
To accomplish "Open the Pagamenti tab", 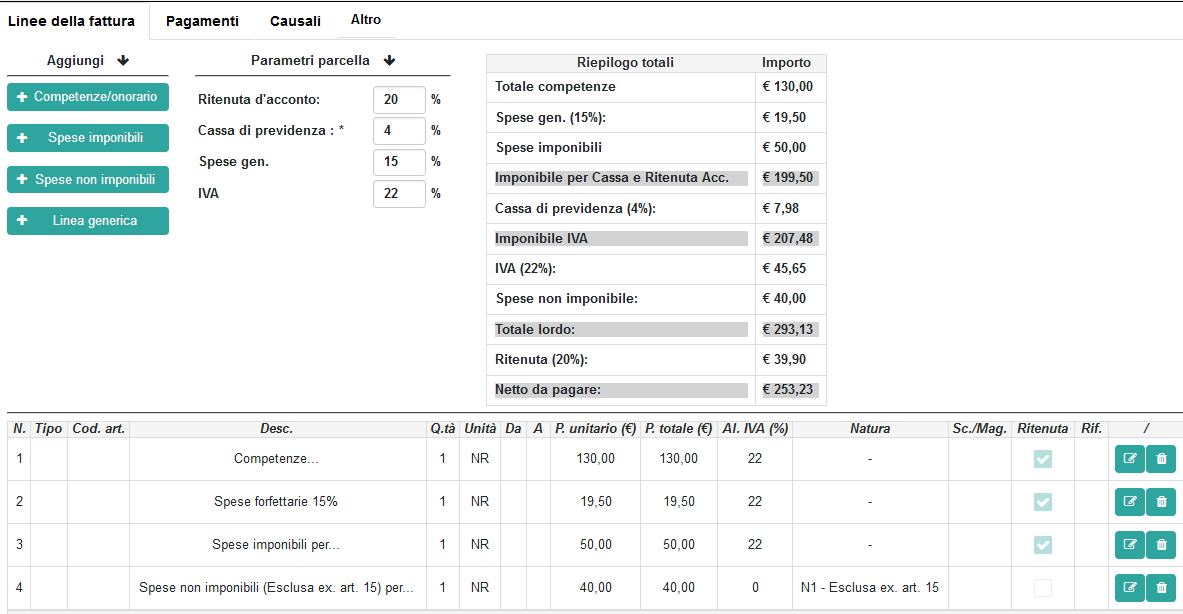I will pos(202,21).
